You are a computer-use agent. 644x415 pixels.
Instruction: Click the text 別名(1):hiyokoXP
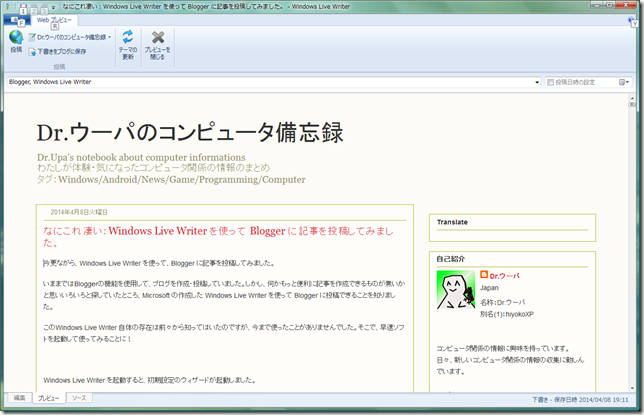(x=507, y=314)
